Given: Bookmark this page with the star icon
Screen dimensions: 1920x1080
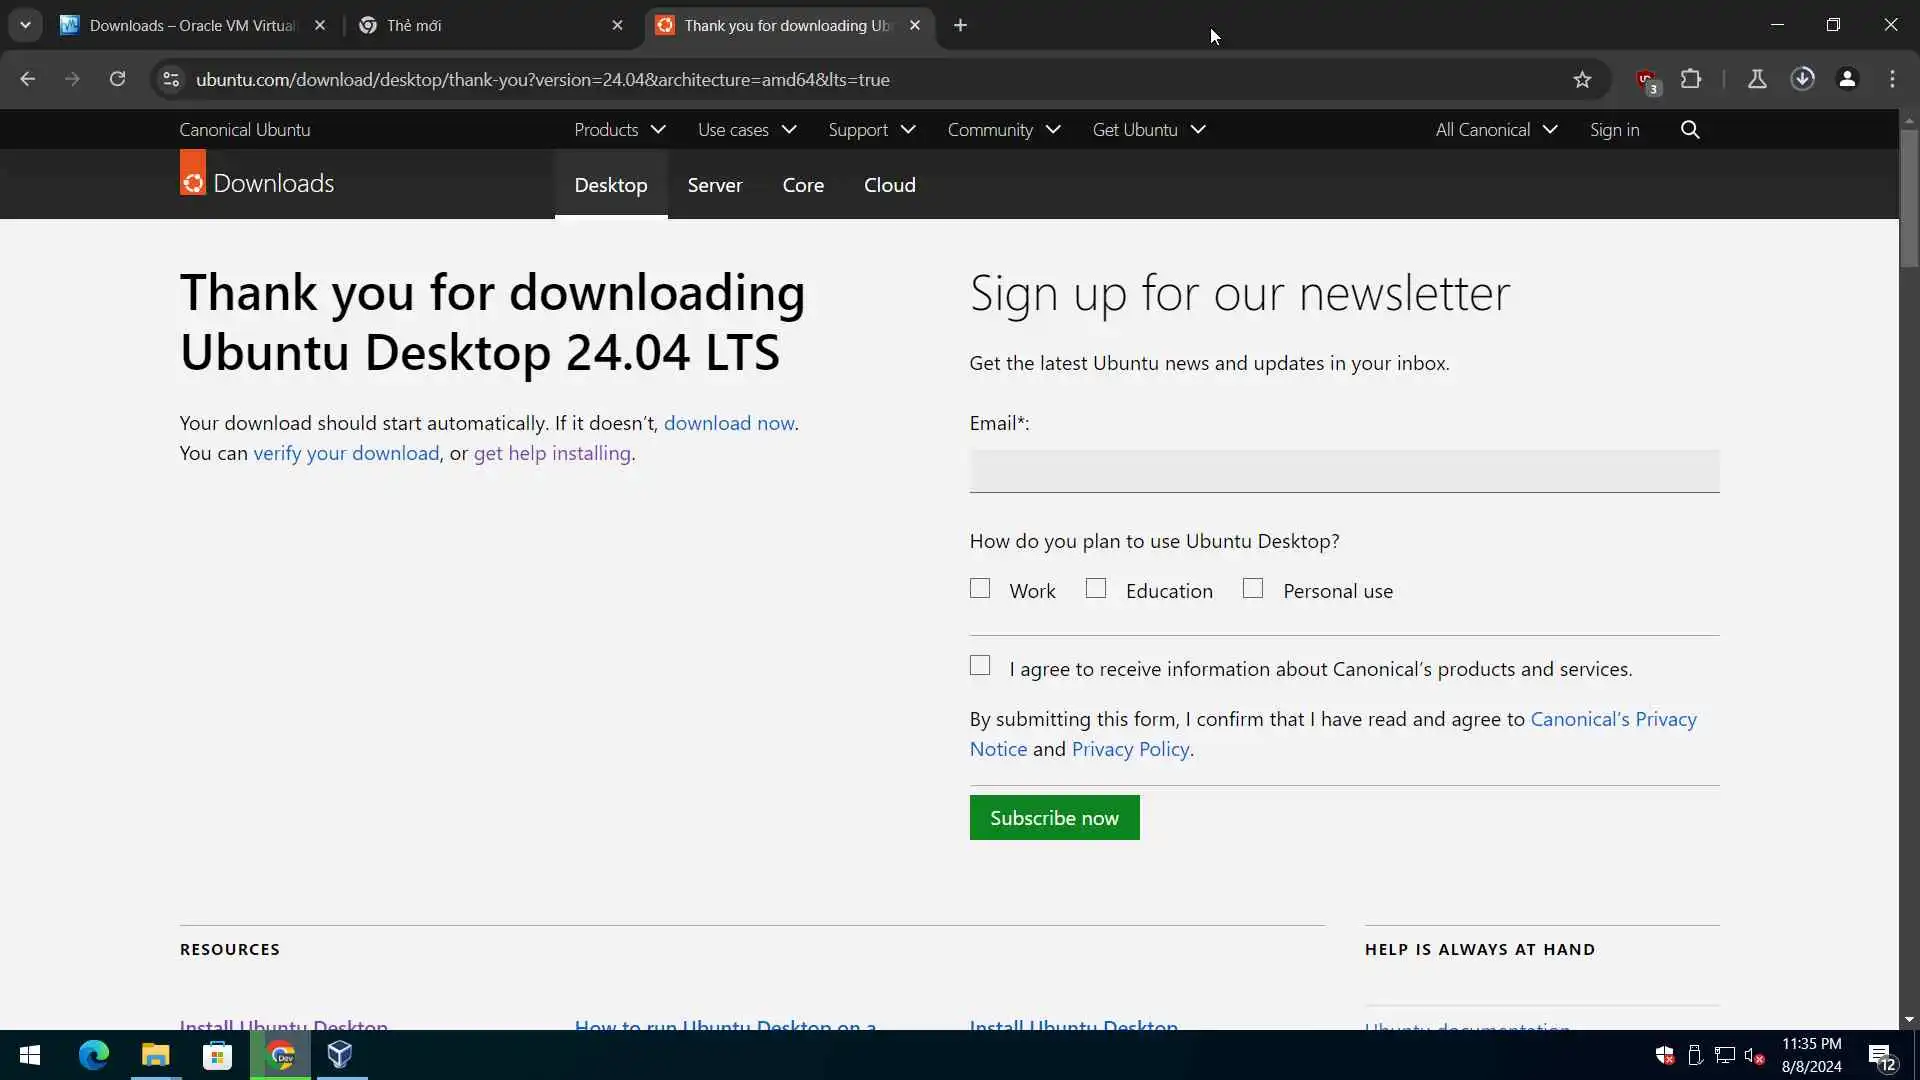Looking at the screenshot, I should pyautogui.click(x=1582, y=80).
